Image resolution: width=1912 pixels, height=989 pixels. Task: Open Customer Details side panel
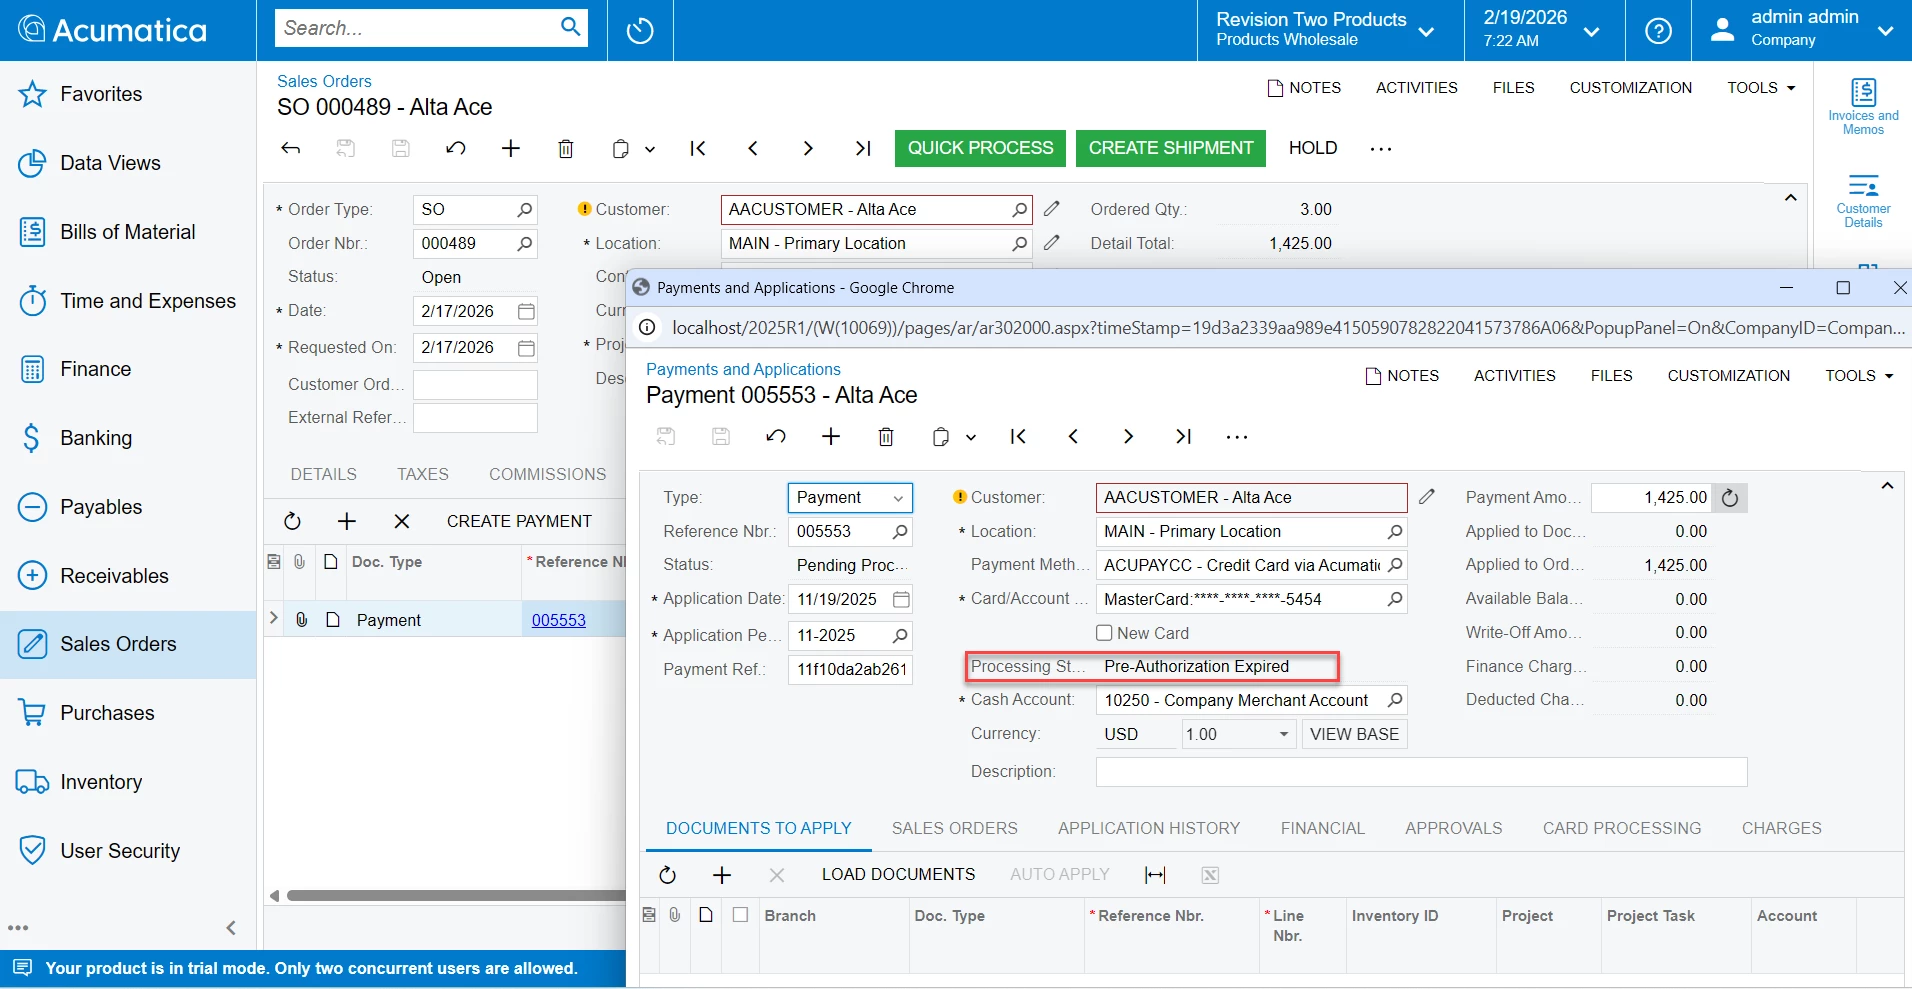(x=1863, y=201)
